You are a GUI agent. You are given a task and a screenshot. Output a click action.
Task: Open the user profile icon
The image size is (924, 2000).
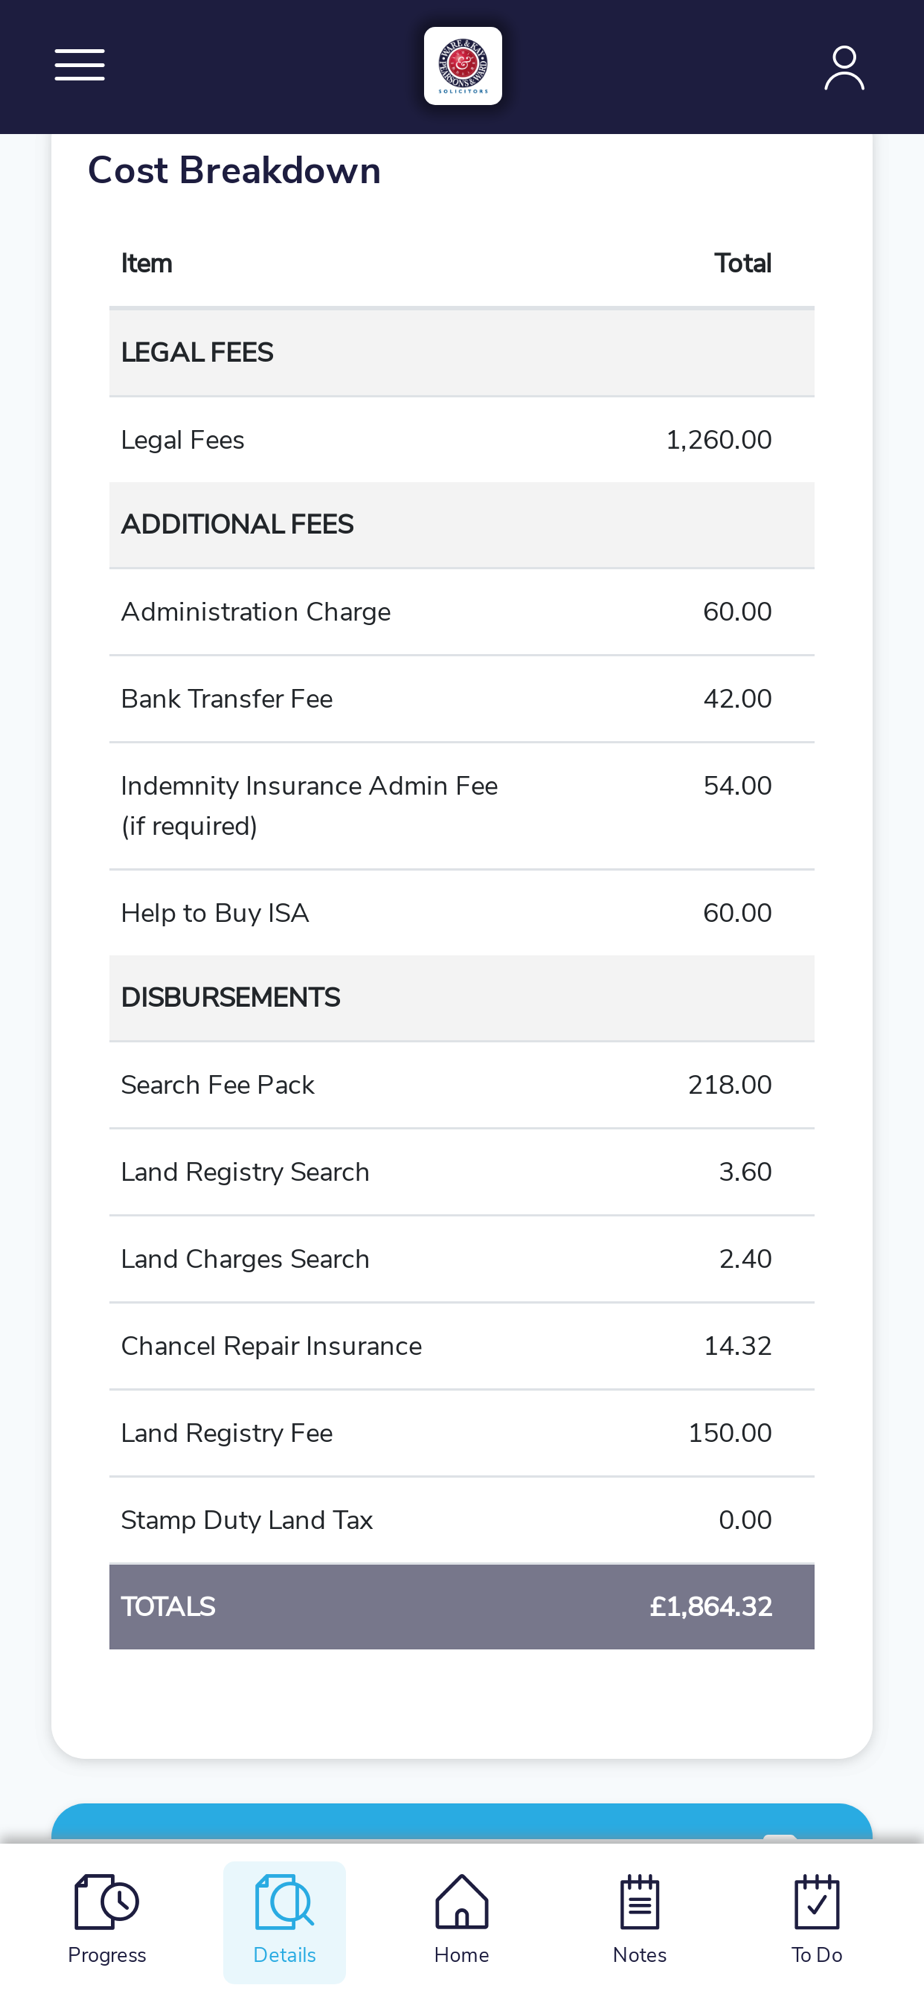[844, 68]
